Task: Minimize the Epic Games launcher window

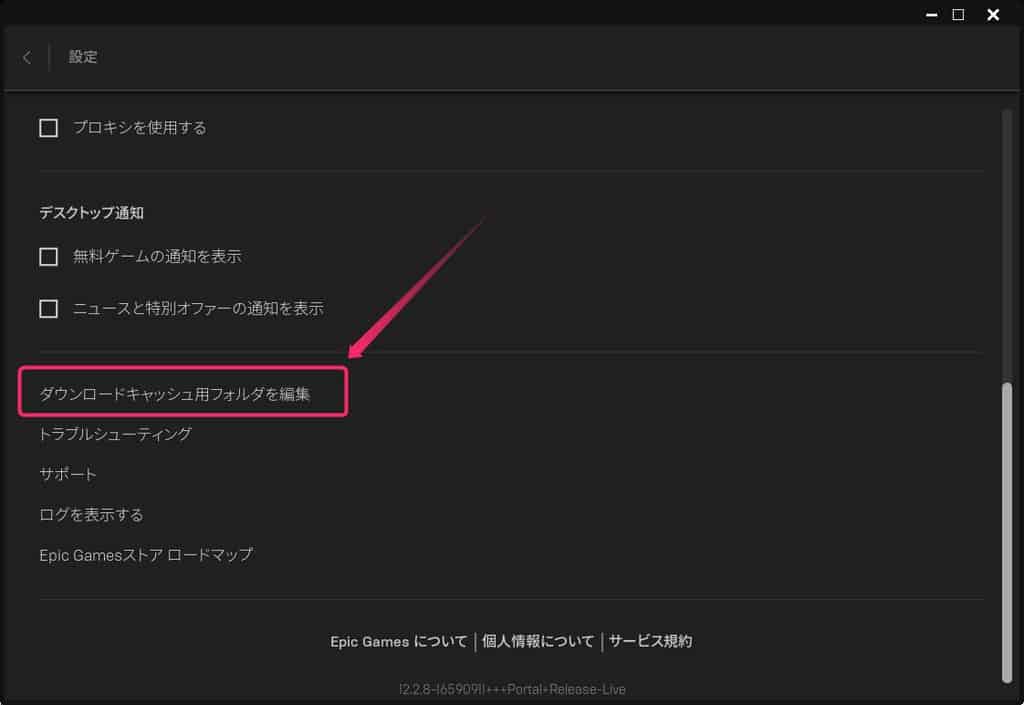Action: coord(932,14)
